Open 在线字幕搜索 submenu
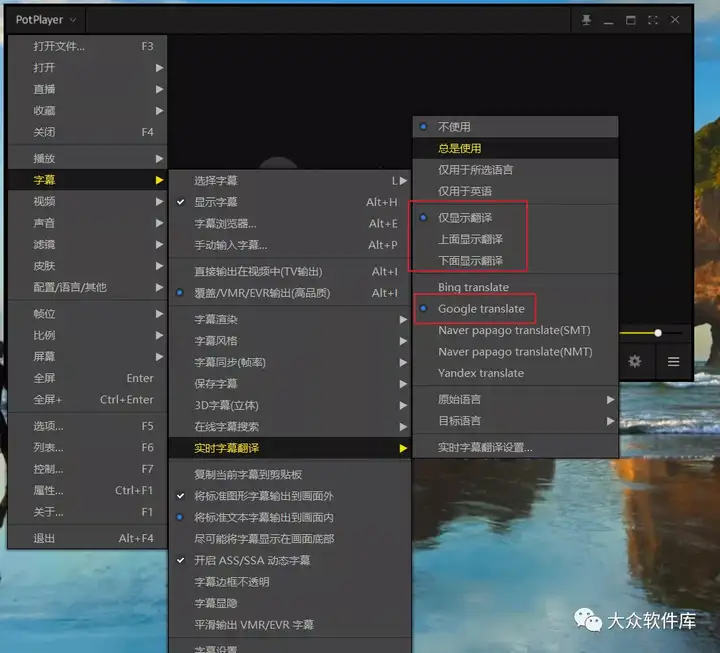This screenshot has width=720, height=653. (290, 427)
